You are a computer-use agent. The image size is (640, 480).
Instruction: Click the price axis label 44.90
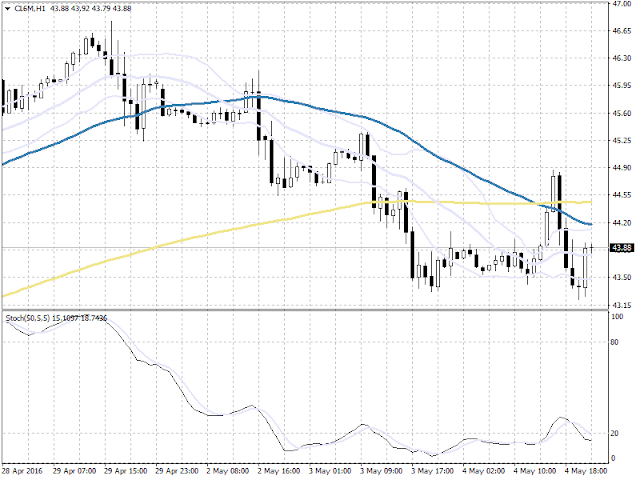coord(621,168)
